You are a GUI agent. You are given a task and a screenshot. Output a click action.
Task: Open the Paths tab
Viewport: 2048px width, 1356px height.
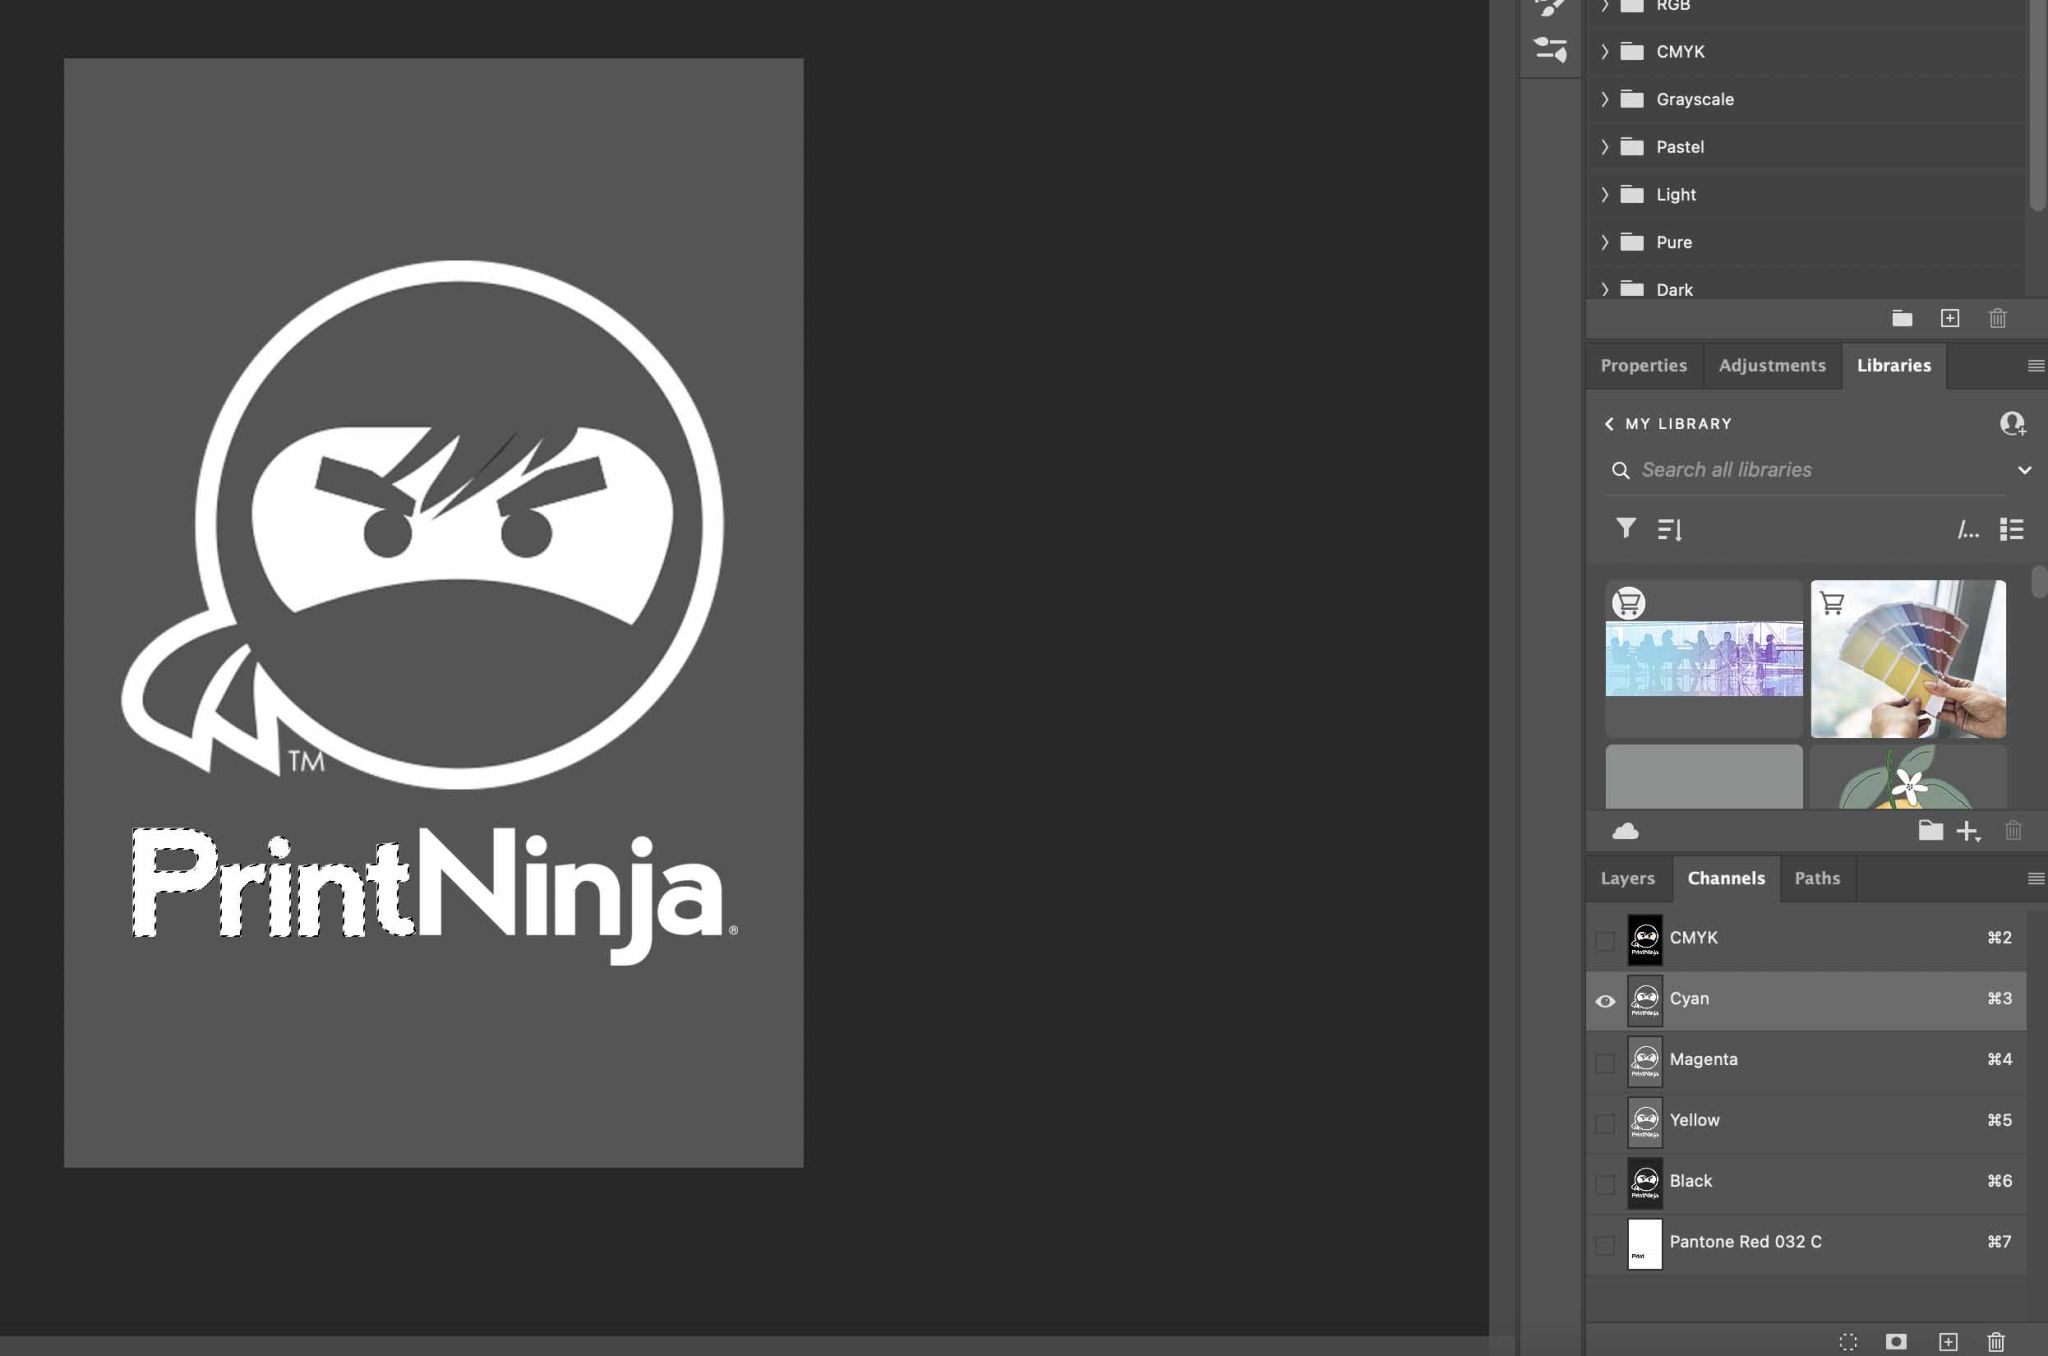pos(1818,878)
